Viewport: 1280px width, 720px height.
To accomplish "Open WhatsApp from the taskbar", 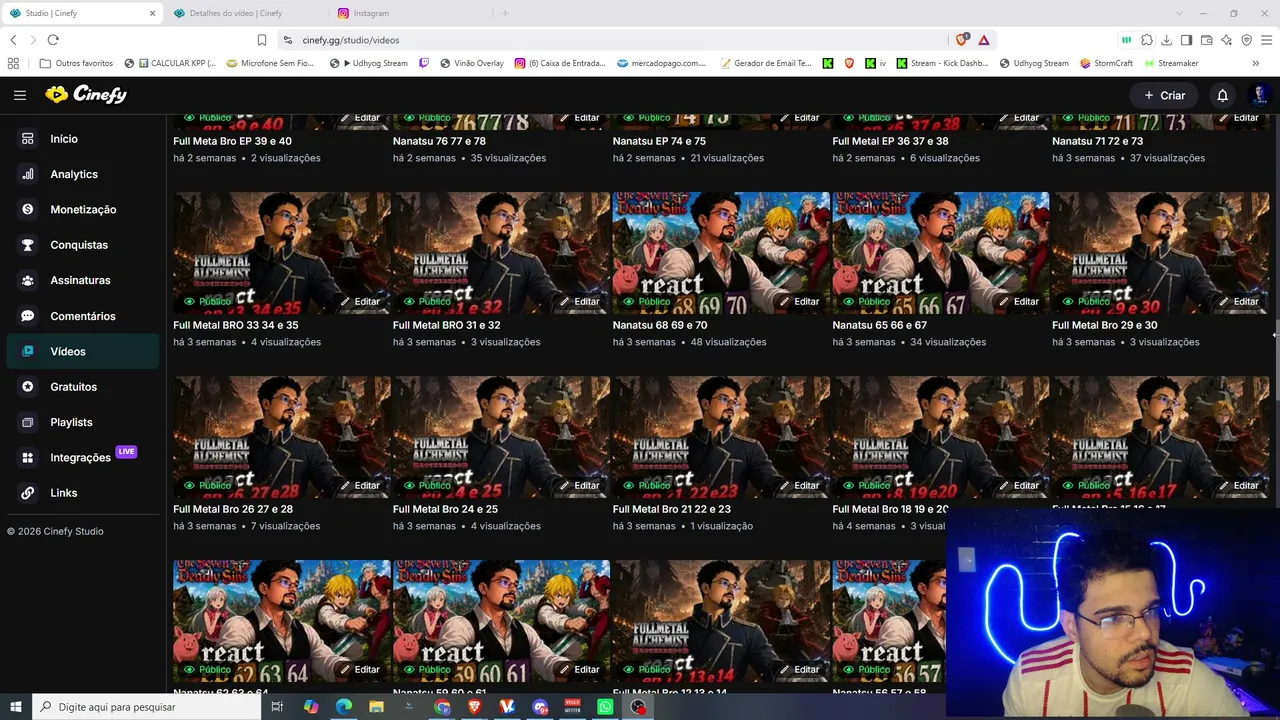I will [x=605, y=707].
